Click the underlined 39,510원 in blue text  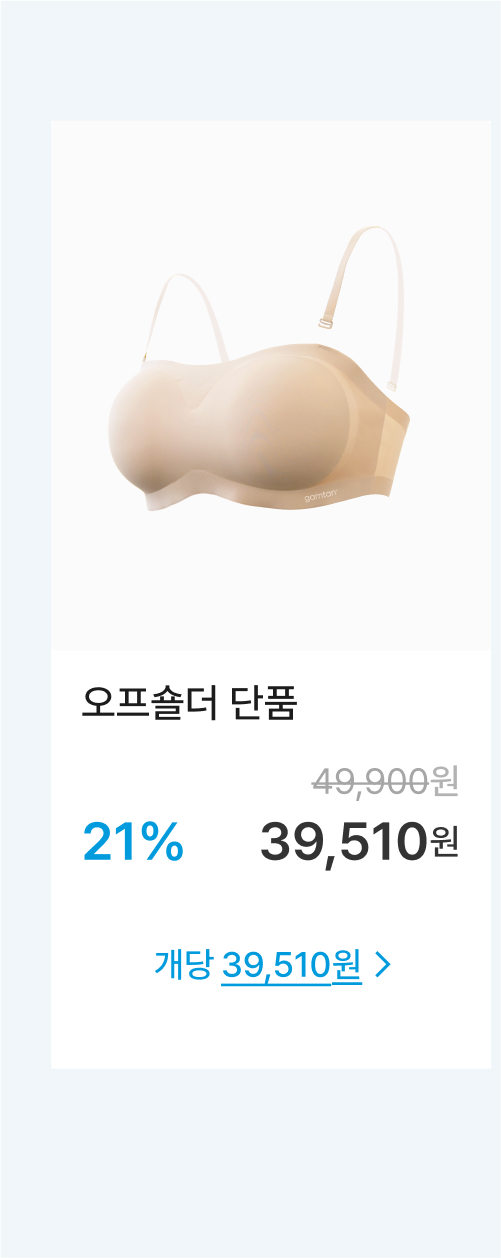click(x=291, y=966)
